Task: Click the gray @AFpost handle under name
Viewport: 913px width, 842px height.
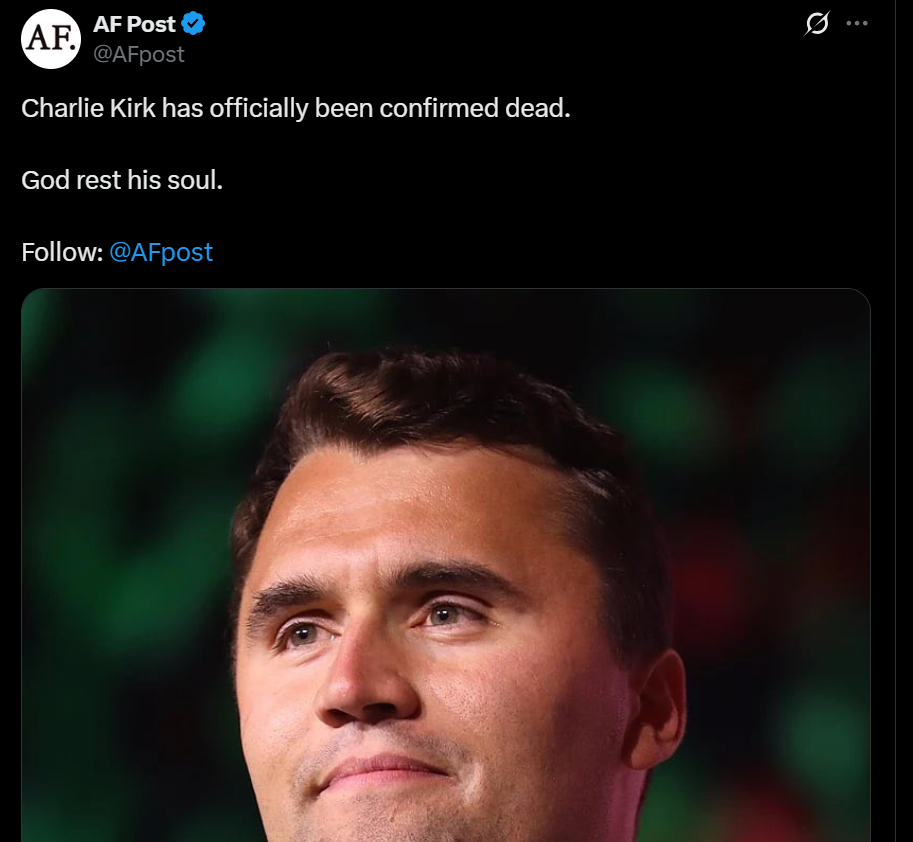Action: click(139, 55)
